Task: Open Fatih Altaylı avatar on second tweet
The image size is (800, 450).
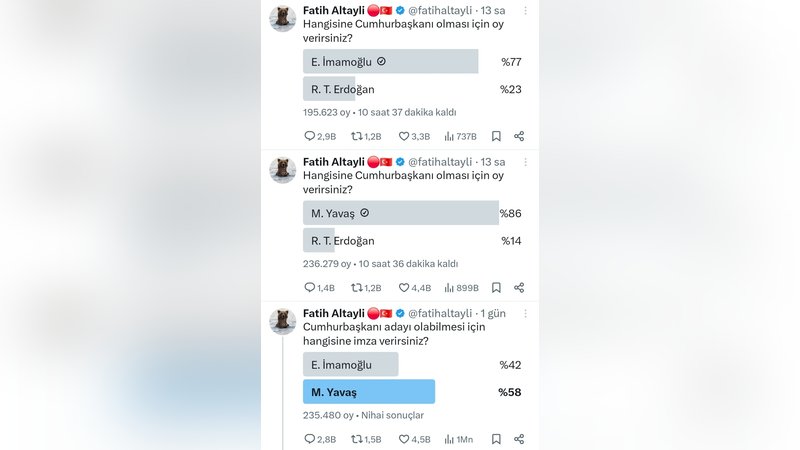Action: coord(283,170)
